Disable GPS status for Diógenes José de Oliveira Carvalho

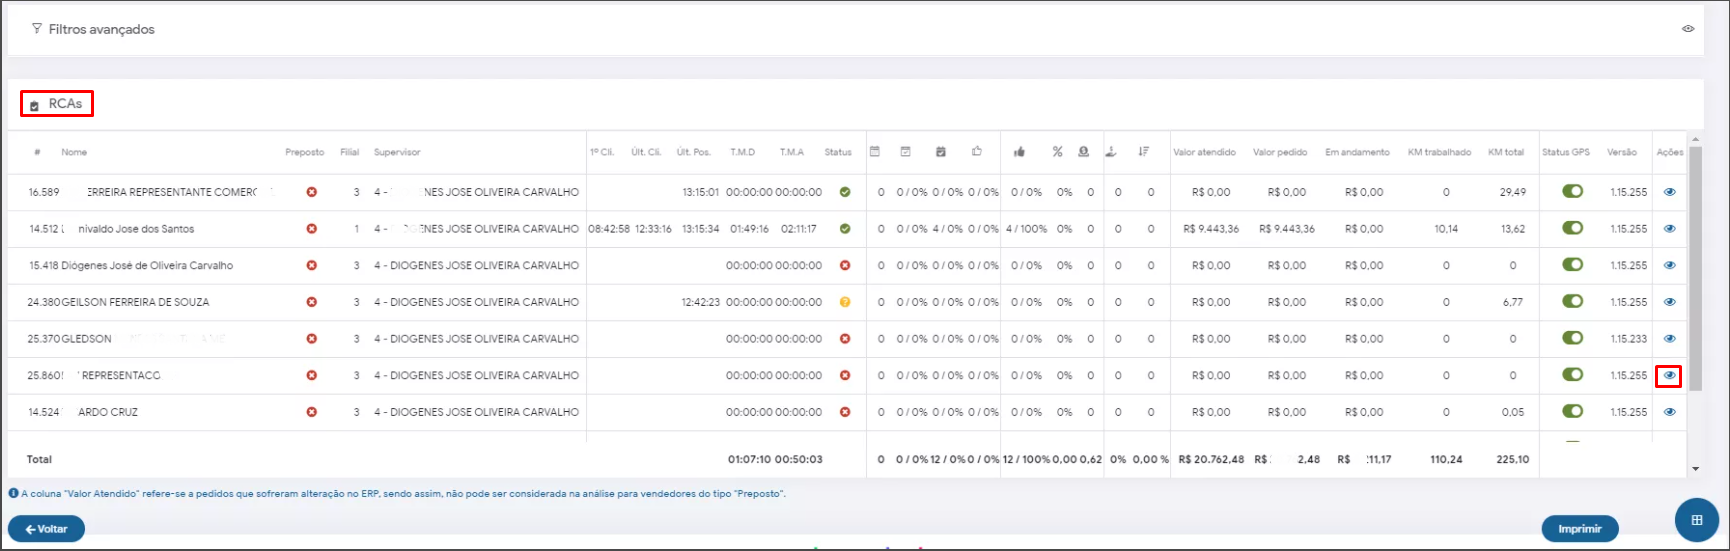click(x=1572, y=265)
